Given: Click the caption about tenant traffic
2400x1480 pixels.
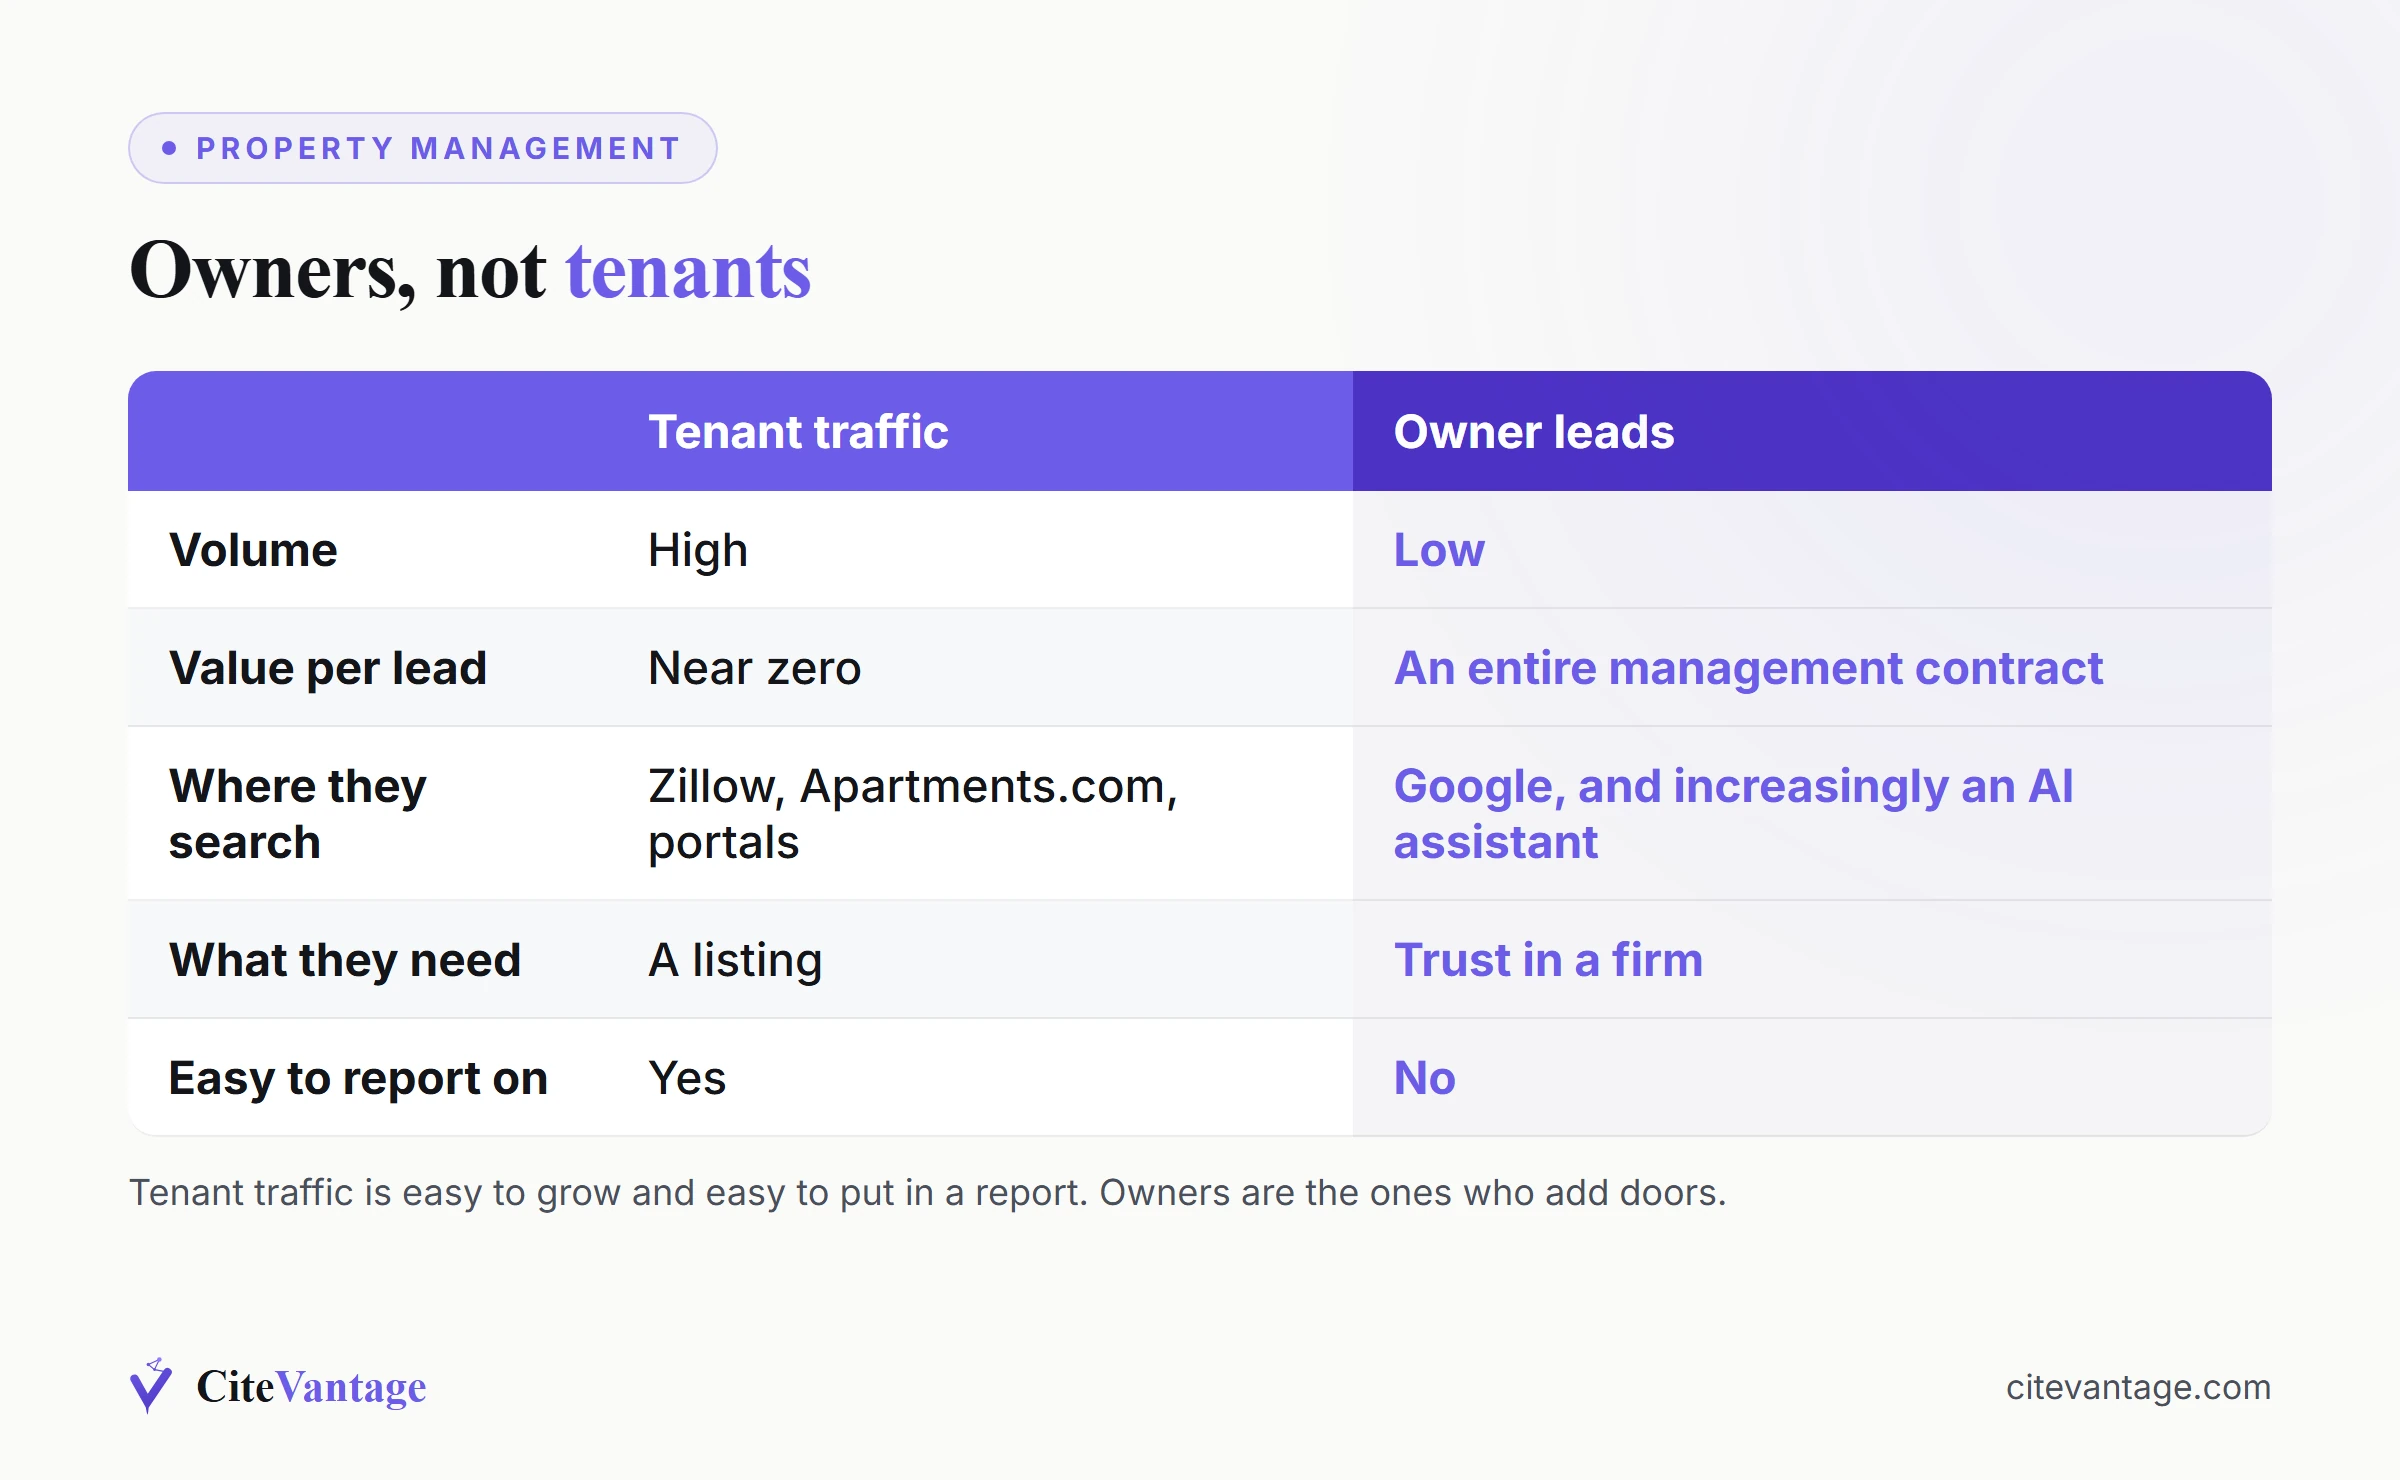Looking at the screenshot, I should tap(927, 1193).
